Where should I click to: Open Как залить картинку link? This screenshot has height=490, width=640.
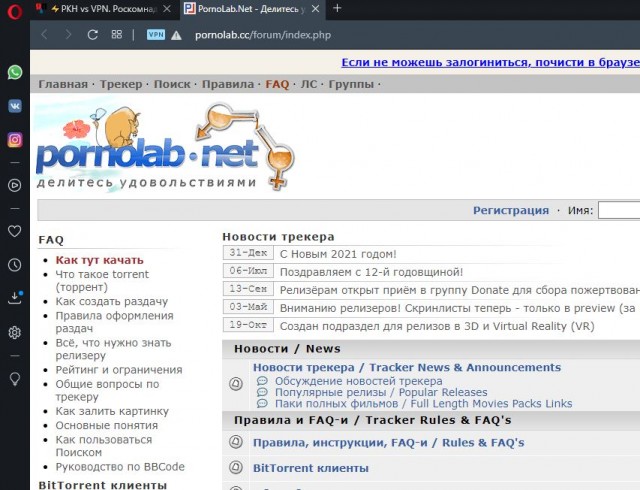click(112, 411)
